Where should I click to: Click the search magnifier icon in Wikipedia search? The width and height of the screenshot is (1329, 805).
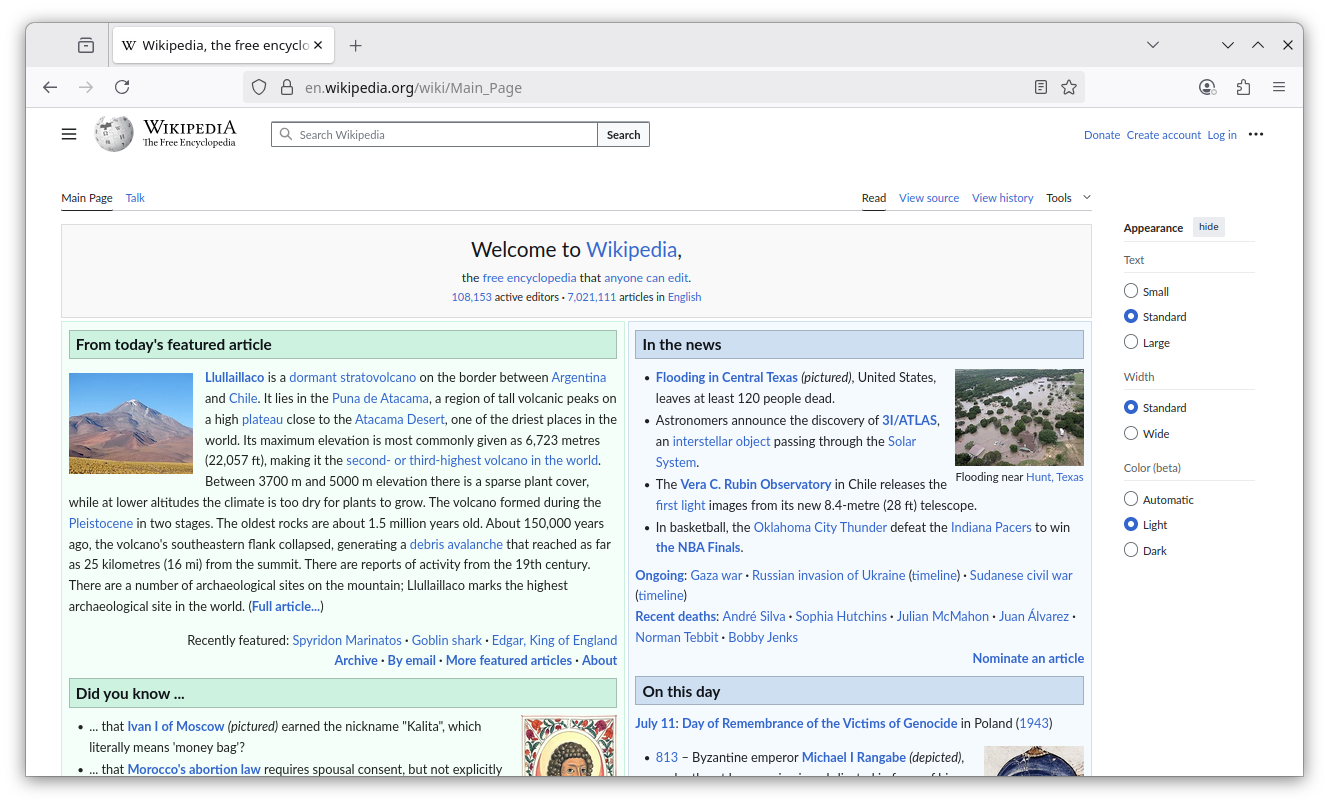click(286, 134)
